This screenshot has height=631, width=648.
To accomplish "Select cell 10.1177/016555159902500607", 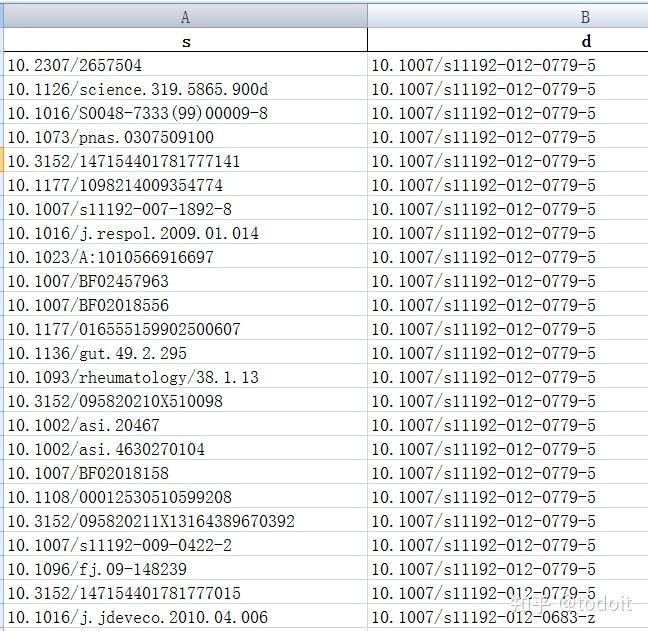I will click(185, 328).
